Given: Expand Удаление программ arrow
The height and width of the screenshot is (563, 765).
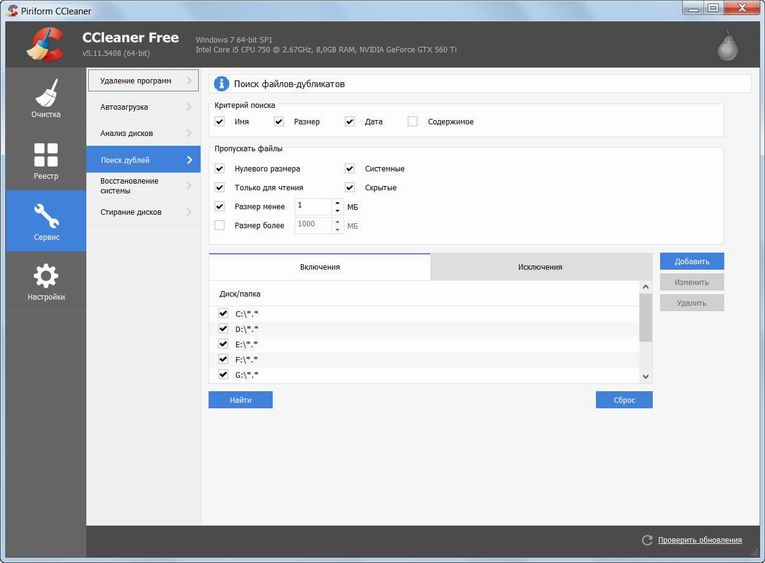Looking at the screenshot, I should point(189,80).
